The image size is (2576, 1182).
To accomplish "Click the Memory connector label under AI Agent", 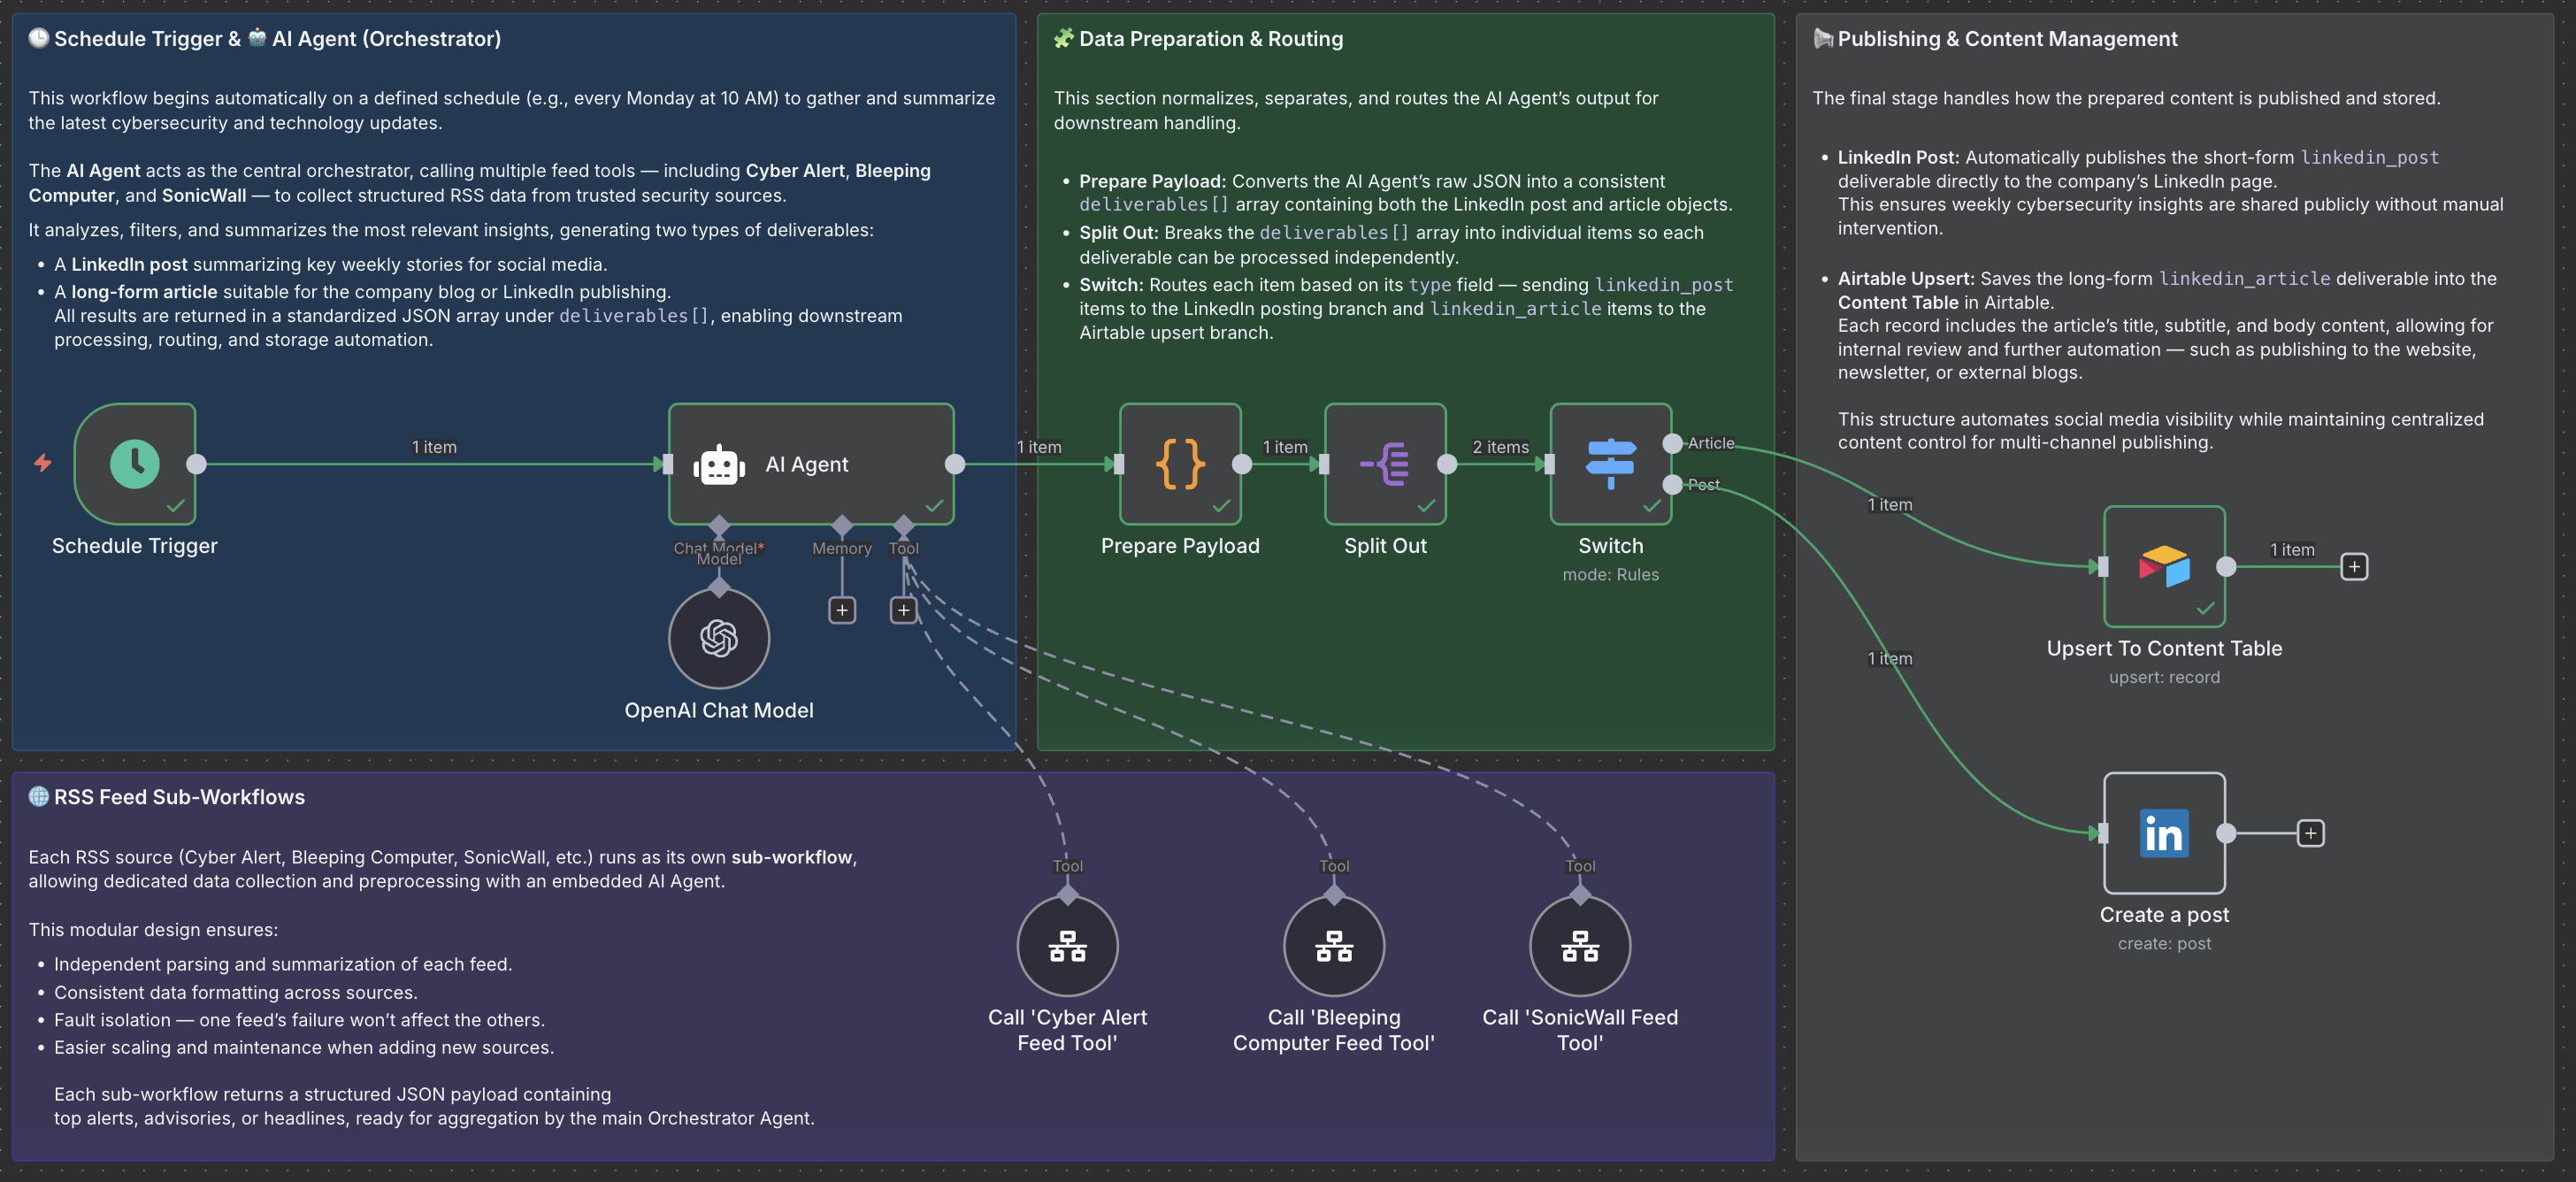I will point(842,548).
